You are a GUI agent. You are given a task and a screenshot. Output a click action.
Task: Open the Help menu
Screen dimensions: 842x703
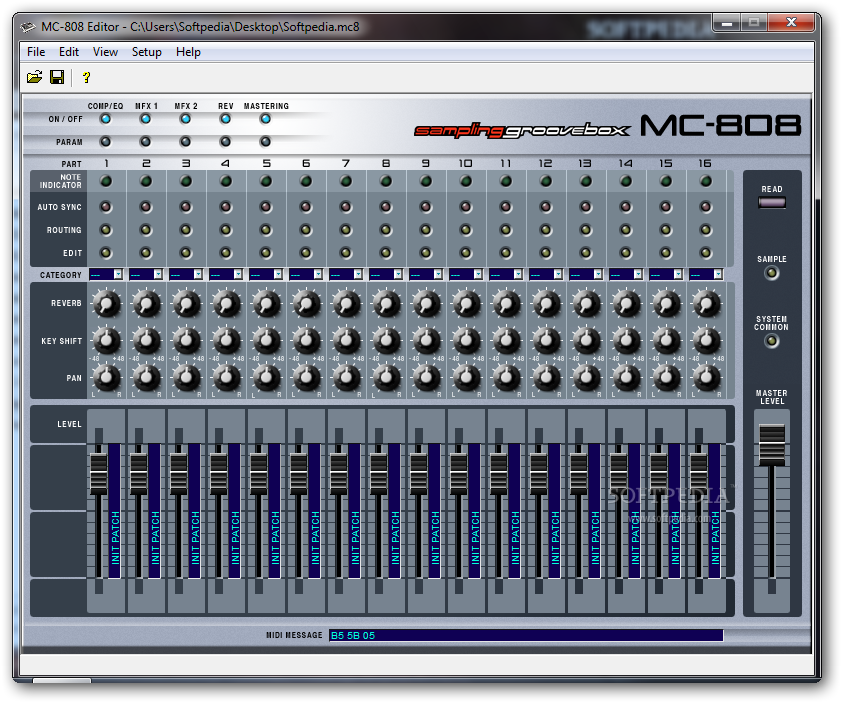(x=188, y=52)
